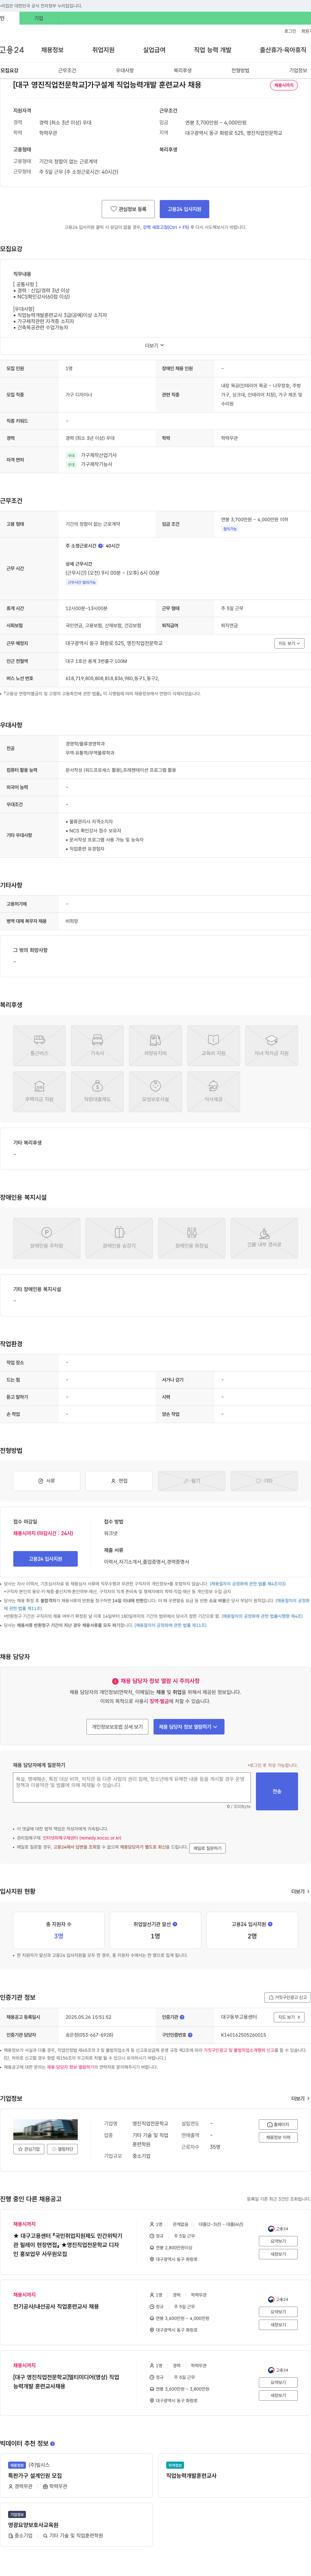Open the 실업급여 menu
Screen dimensions: 311x2576
tap(154, 50)
